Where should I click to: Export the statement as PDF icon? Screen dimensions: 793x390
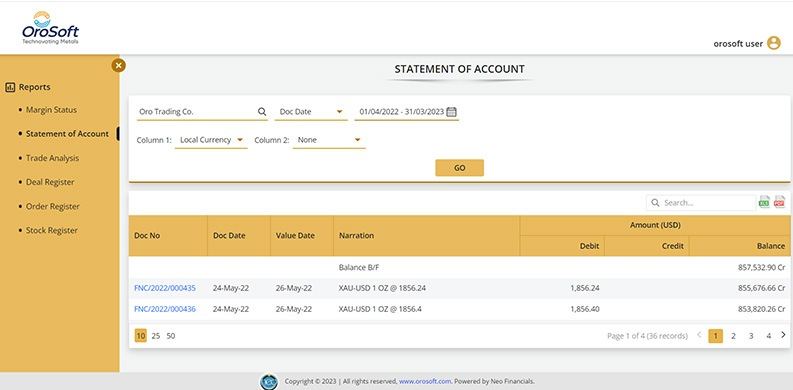click(x=779, y=202)
